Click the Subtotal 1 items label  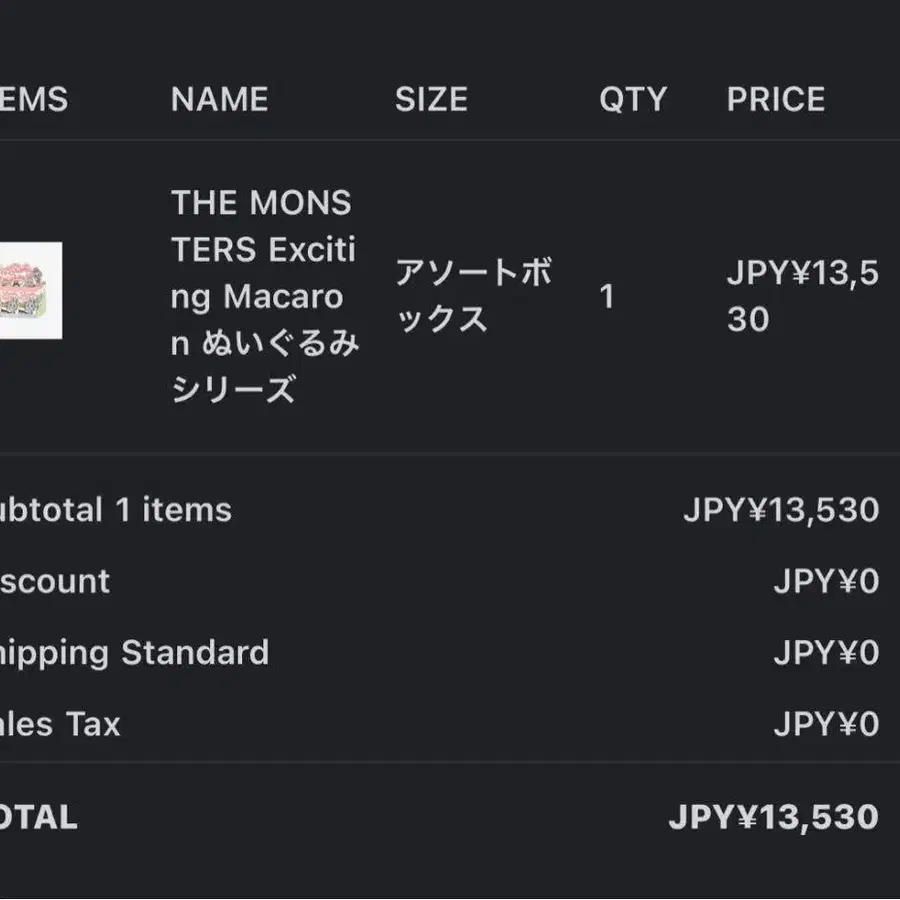pyautogui.click(x=116, y=510)
